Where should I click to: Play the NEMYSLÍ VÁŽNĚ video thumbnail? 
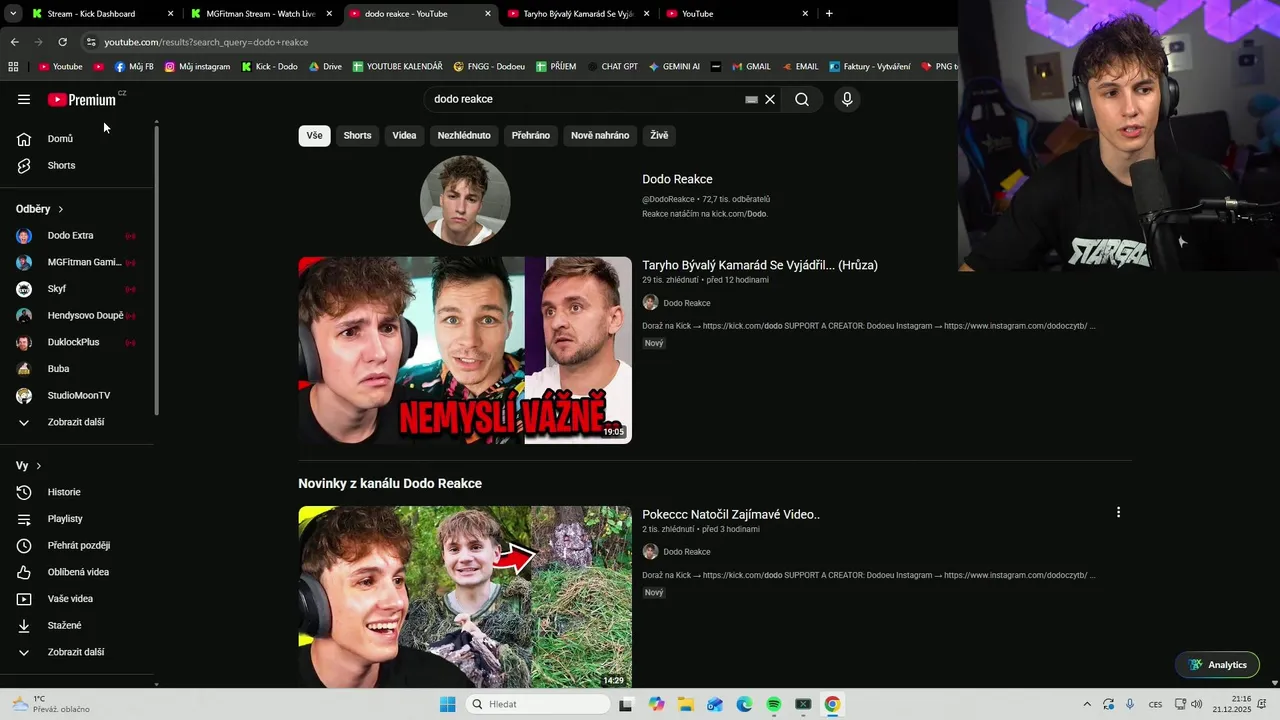point(465,350)
